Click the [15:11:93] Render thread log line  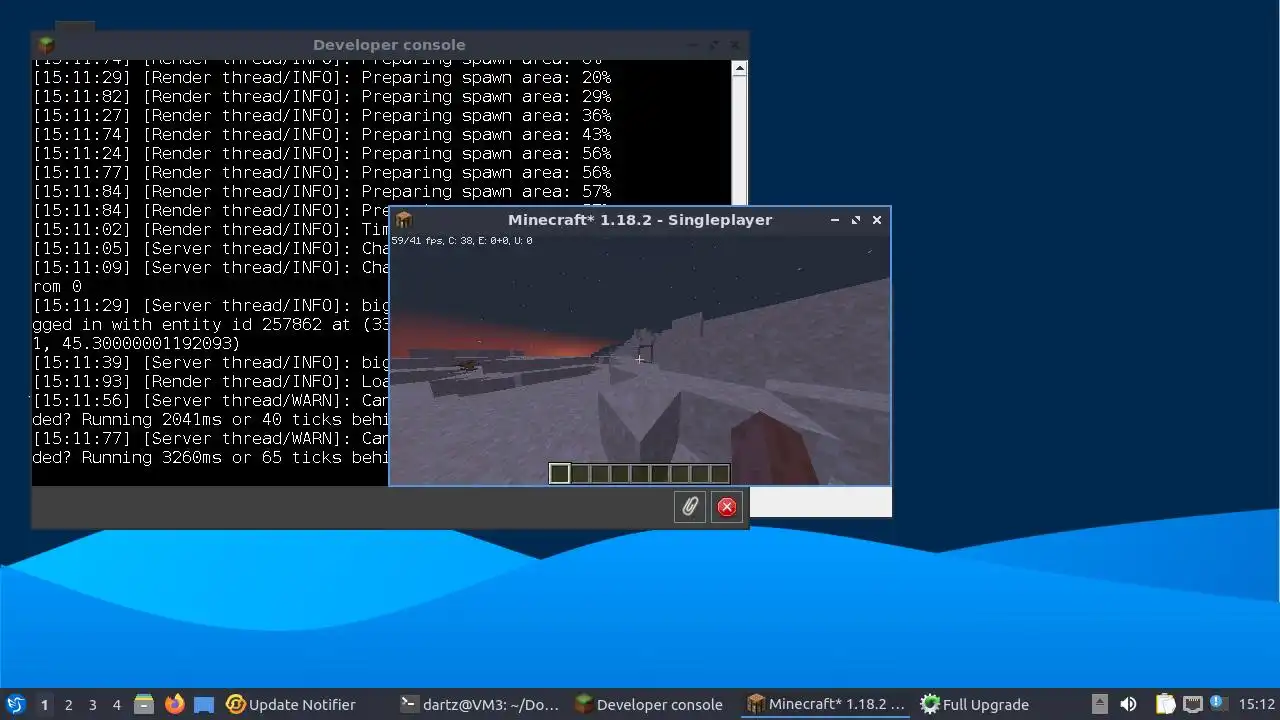click(210, 382)
